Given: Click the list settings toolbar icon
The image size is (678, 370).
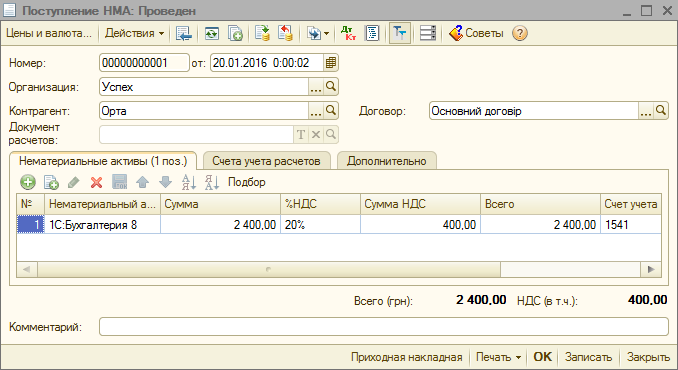Looking at the screenshot, I should click(x=428, y=33).
